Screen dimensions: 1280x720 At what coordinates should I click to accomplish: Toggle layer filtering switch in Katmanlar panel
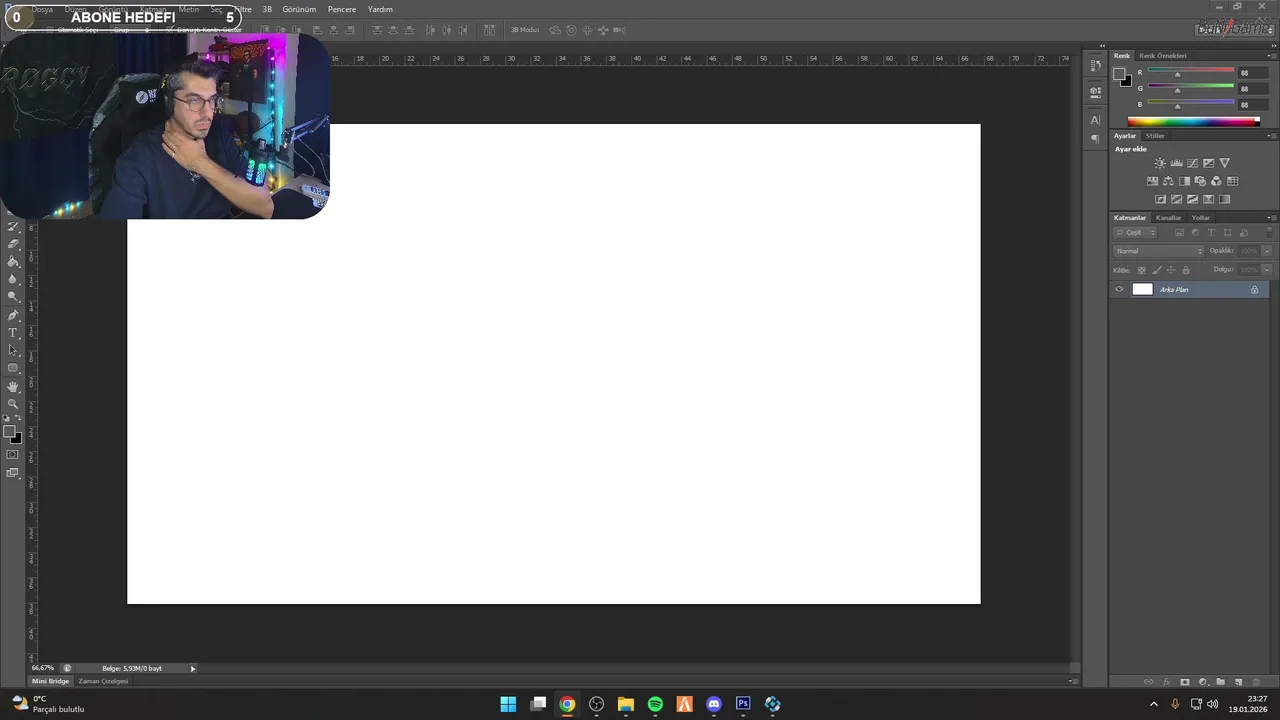[1270, 232]
